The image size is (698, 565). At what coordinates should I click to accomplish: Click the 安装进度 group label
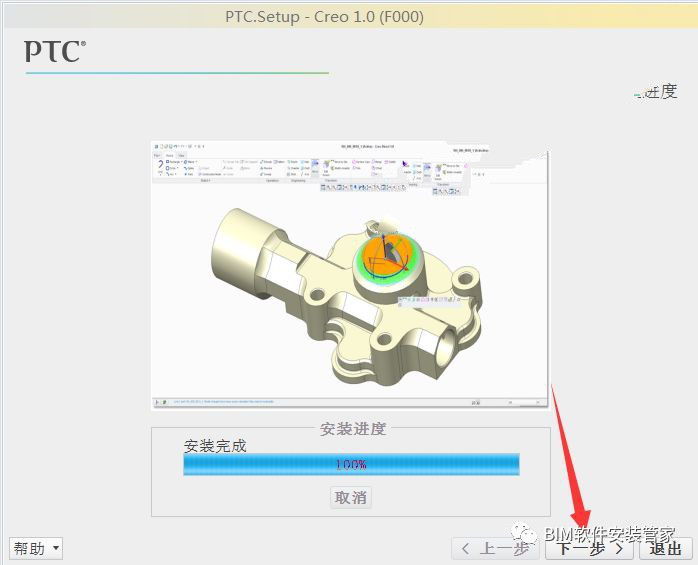[x=353, y=429]
